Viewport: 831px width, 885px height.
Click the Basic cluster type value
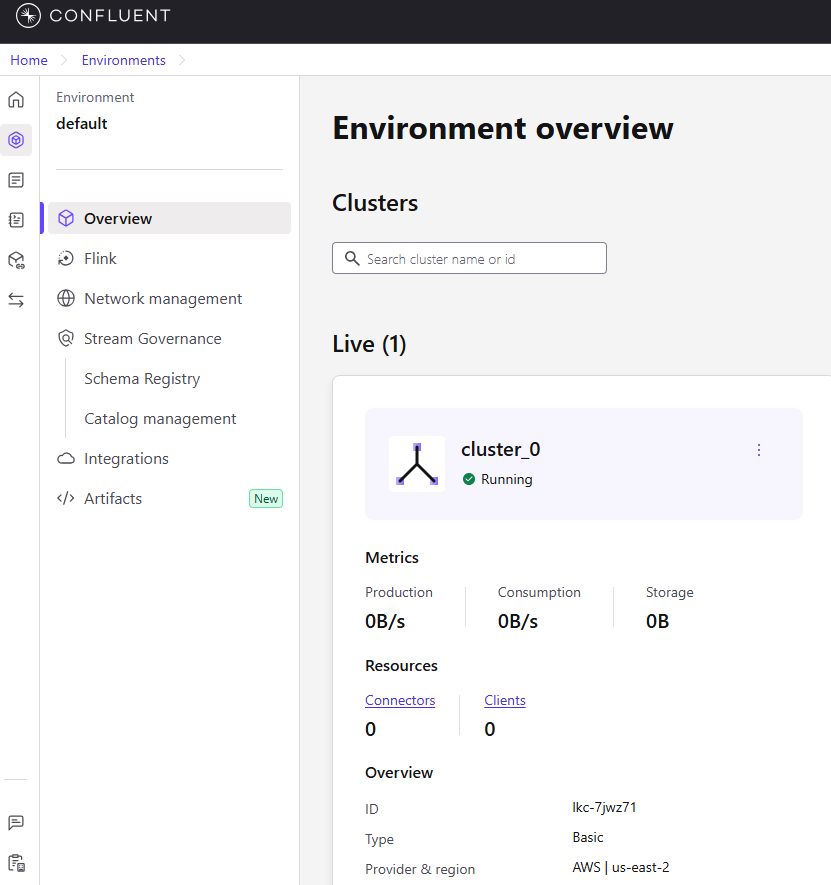pos(588,837)
